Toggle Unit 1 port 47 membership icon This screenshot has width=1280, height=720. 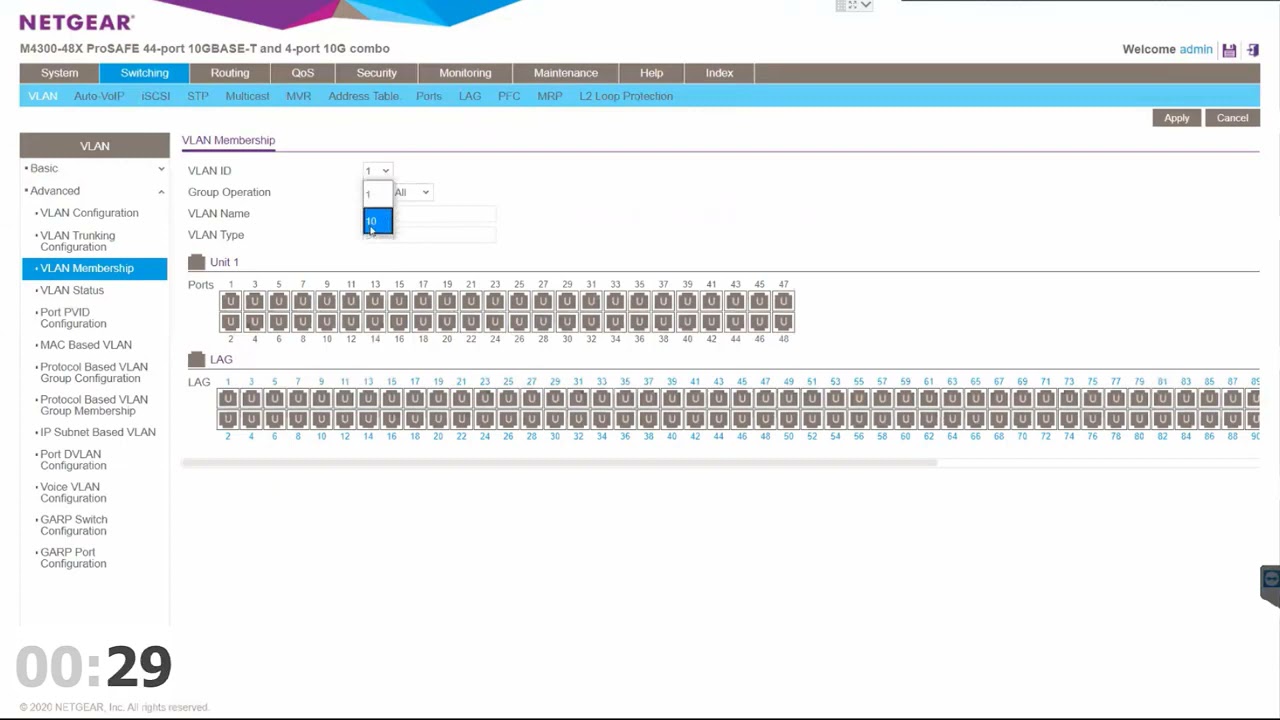(783, 301)
